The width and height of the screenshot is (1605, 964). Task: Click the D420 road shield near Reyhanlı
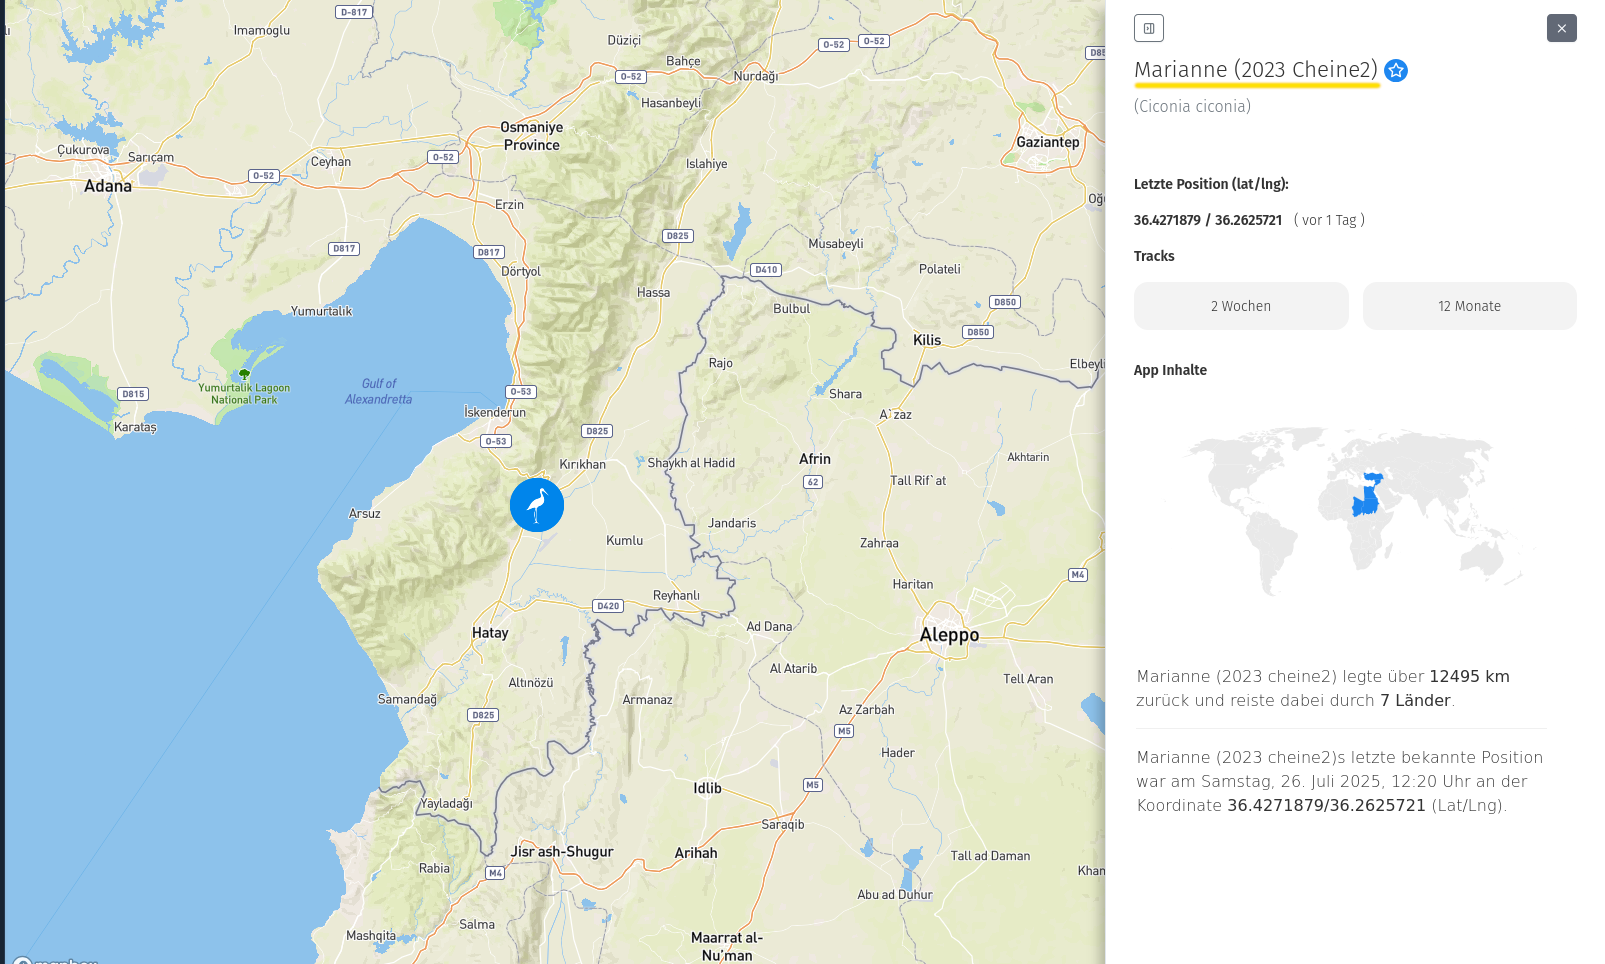[x=608, y=606]
